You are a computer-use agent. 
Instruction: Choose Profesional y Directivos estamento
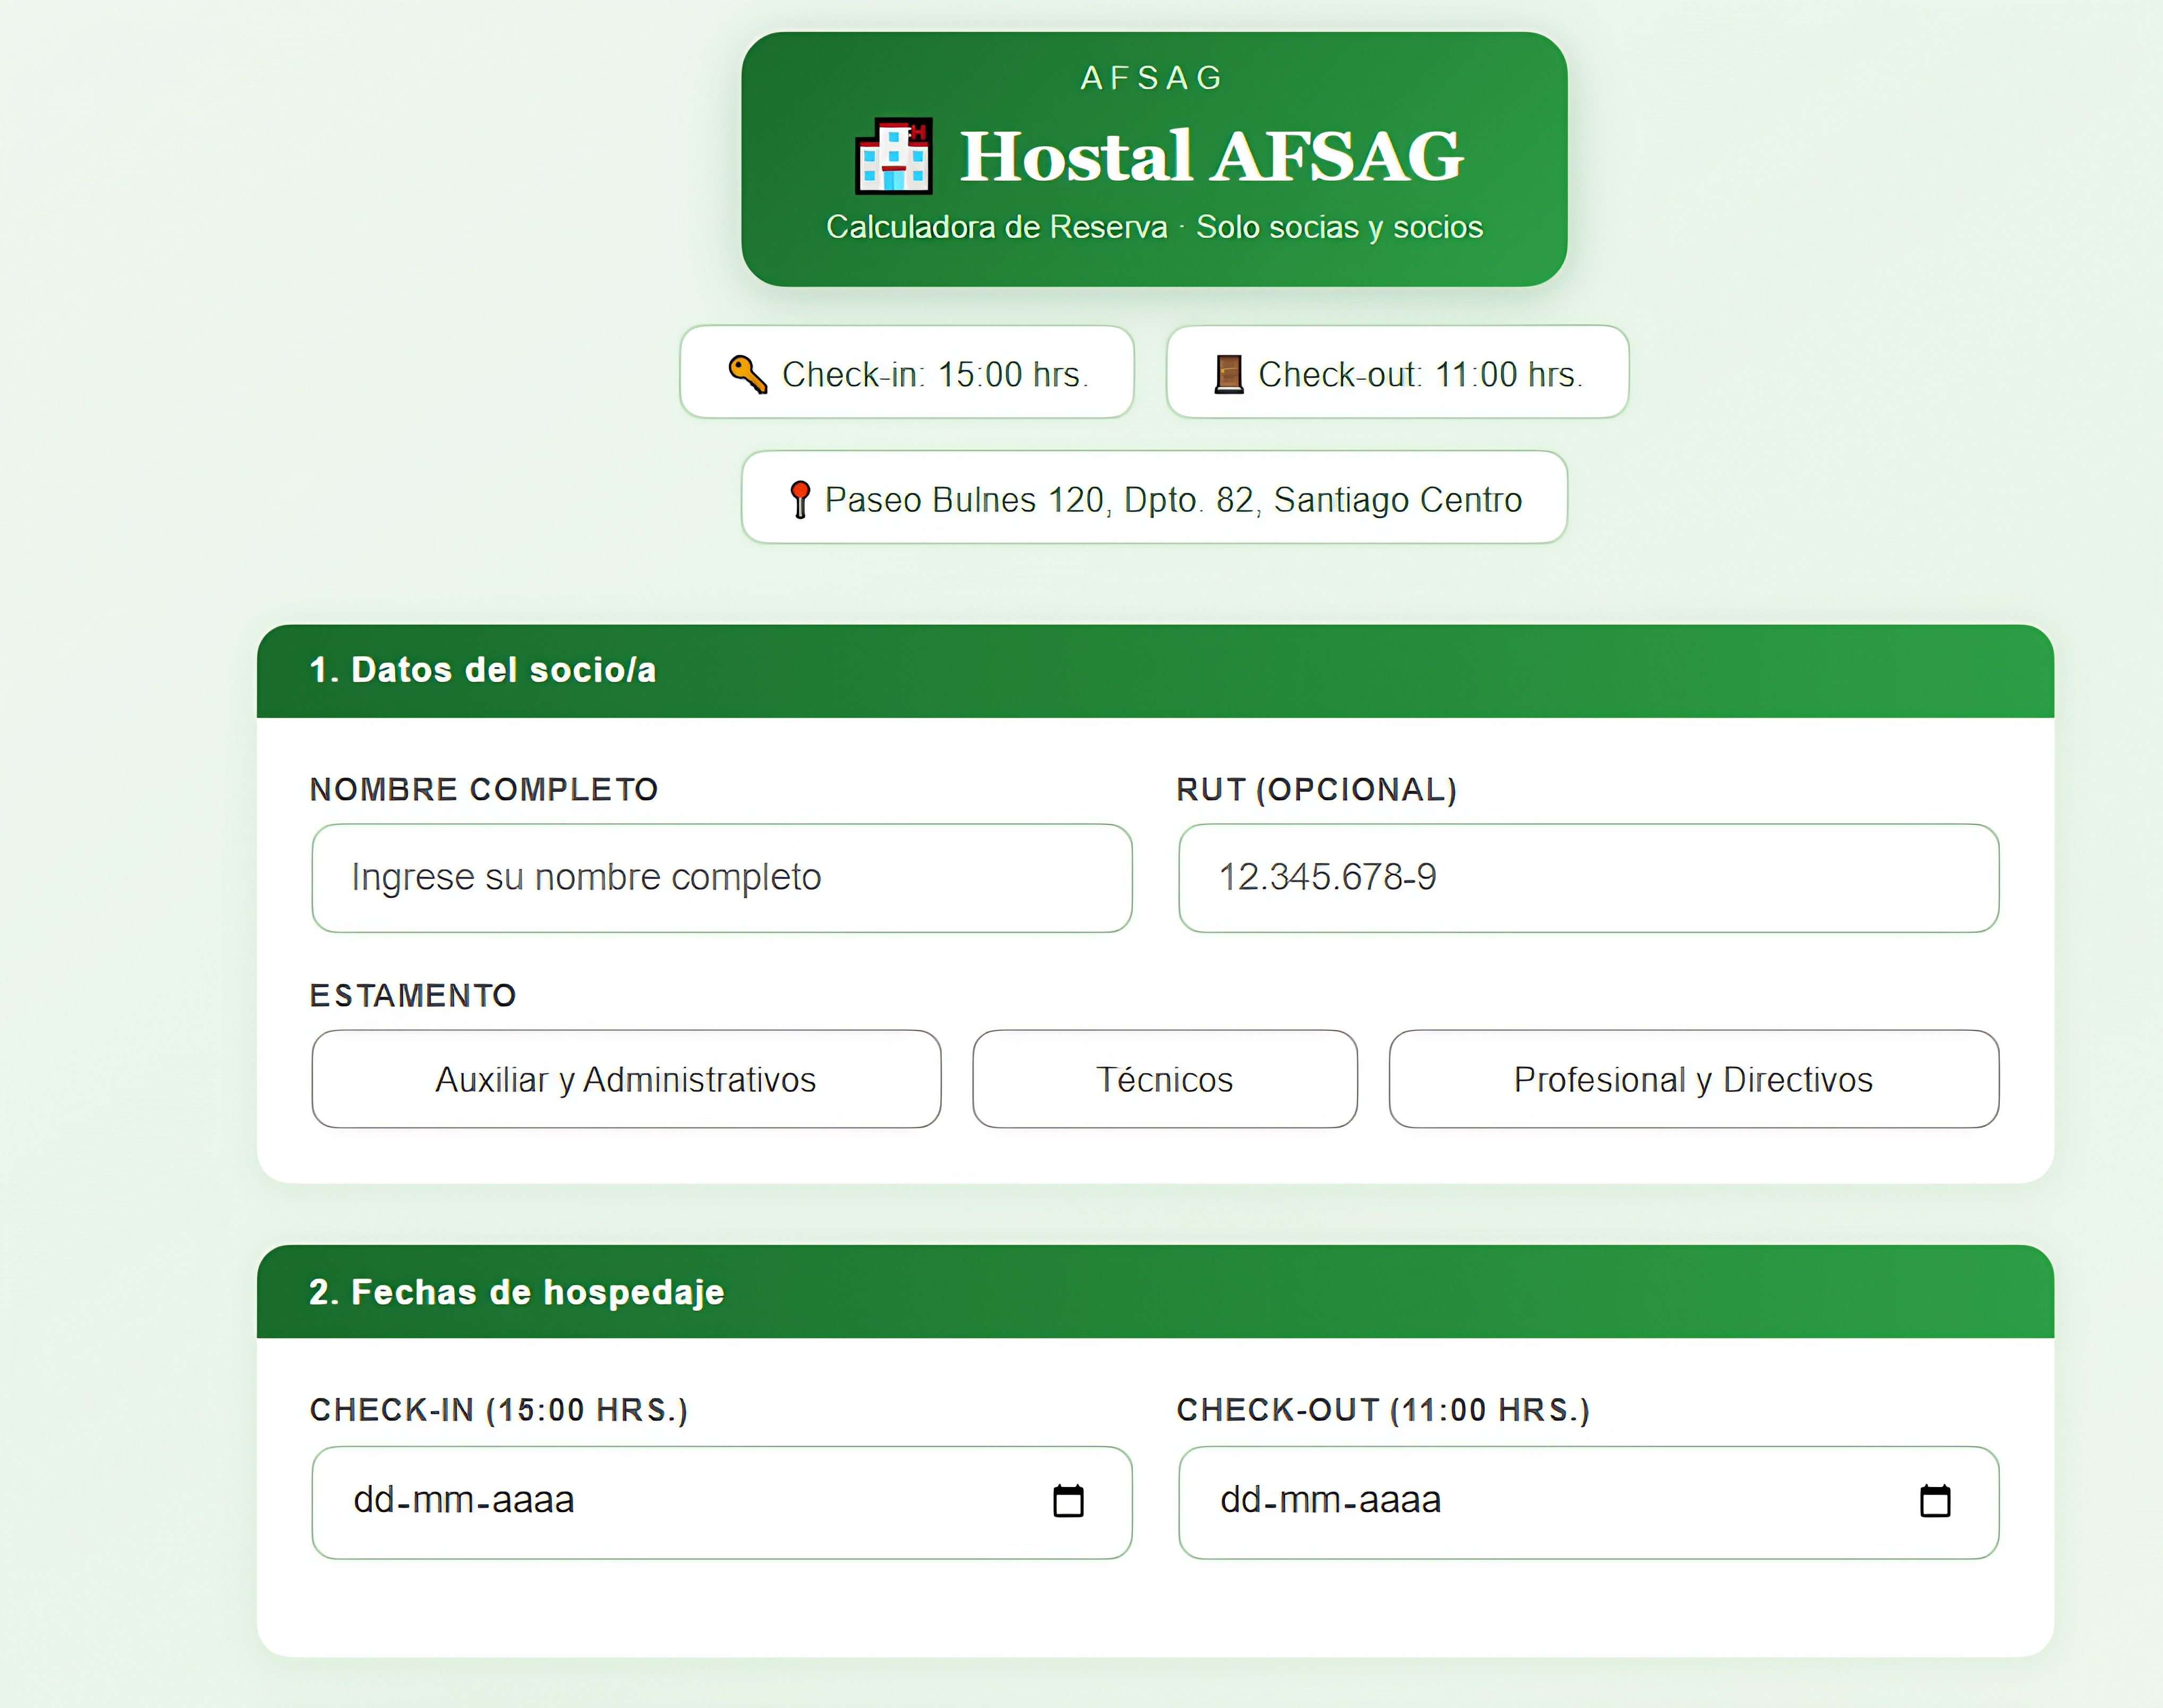tap(1692, 1079)
